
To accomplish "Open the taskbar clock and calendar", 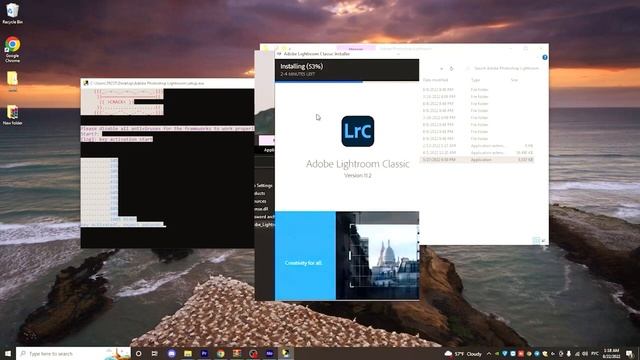I will pyautogui.click(x=611, y=353).
